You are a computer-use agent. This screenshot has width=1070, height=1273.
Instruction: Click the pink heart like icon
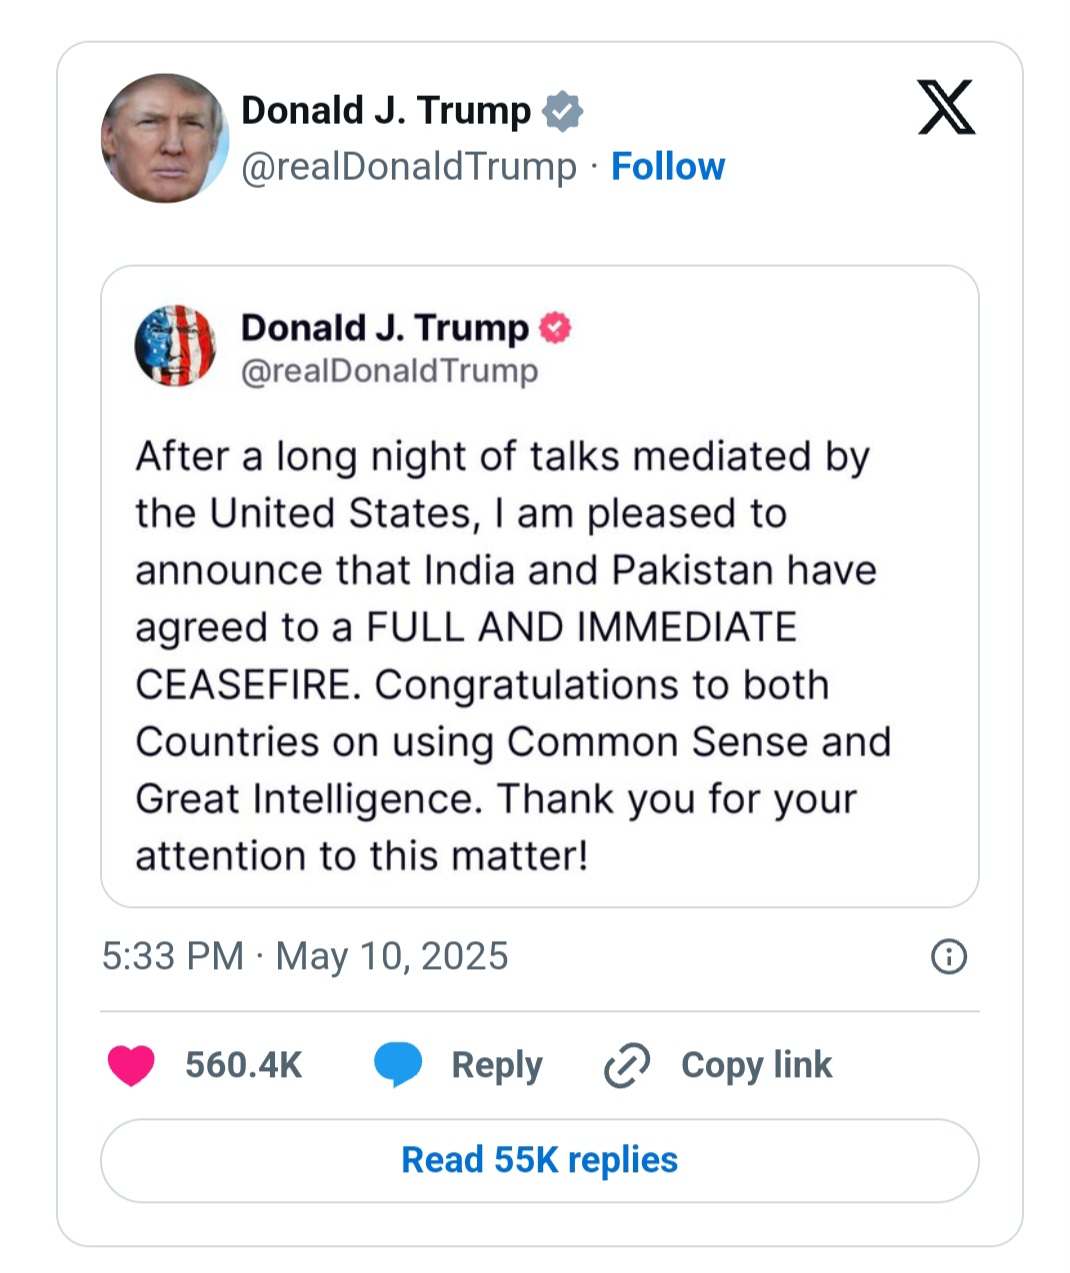pos(131,1065)
